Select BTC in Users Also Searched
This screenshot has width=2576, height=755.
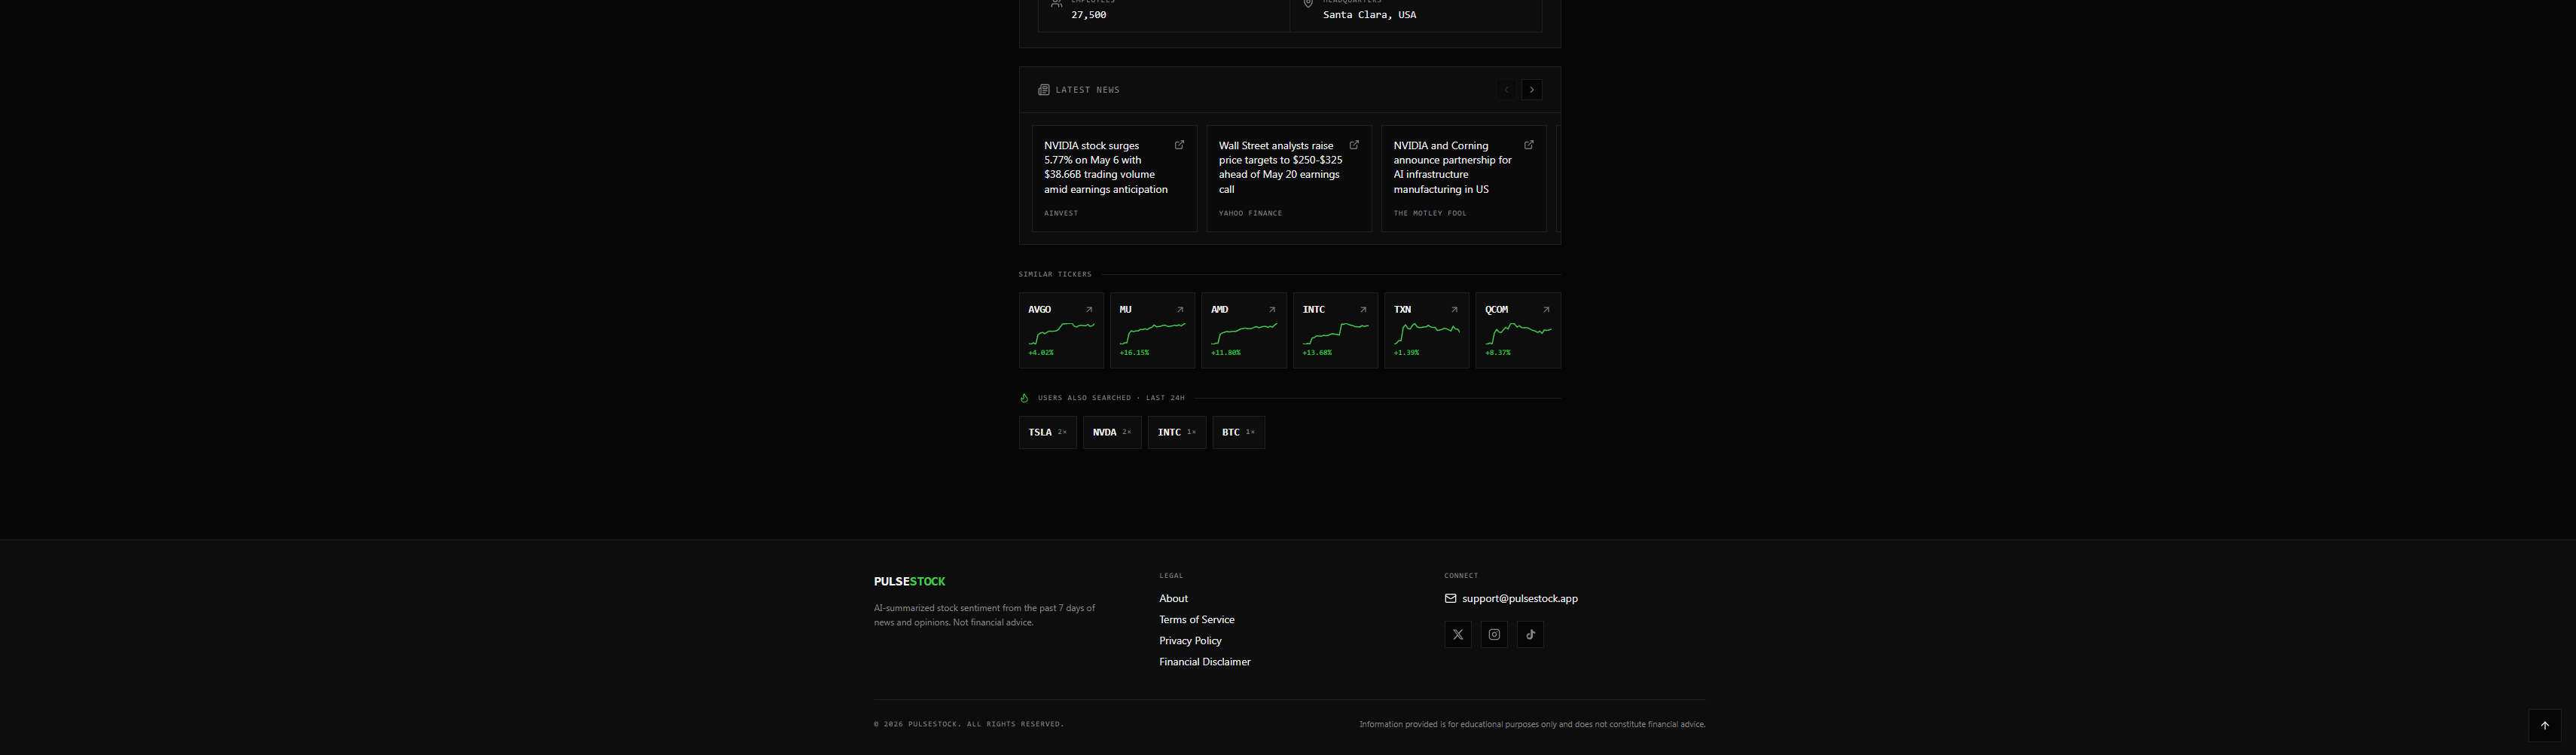[x=1239, y=432]
